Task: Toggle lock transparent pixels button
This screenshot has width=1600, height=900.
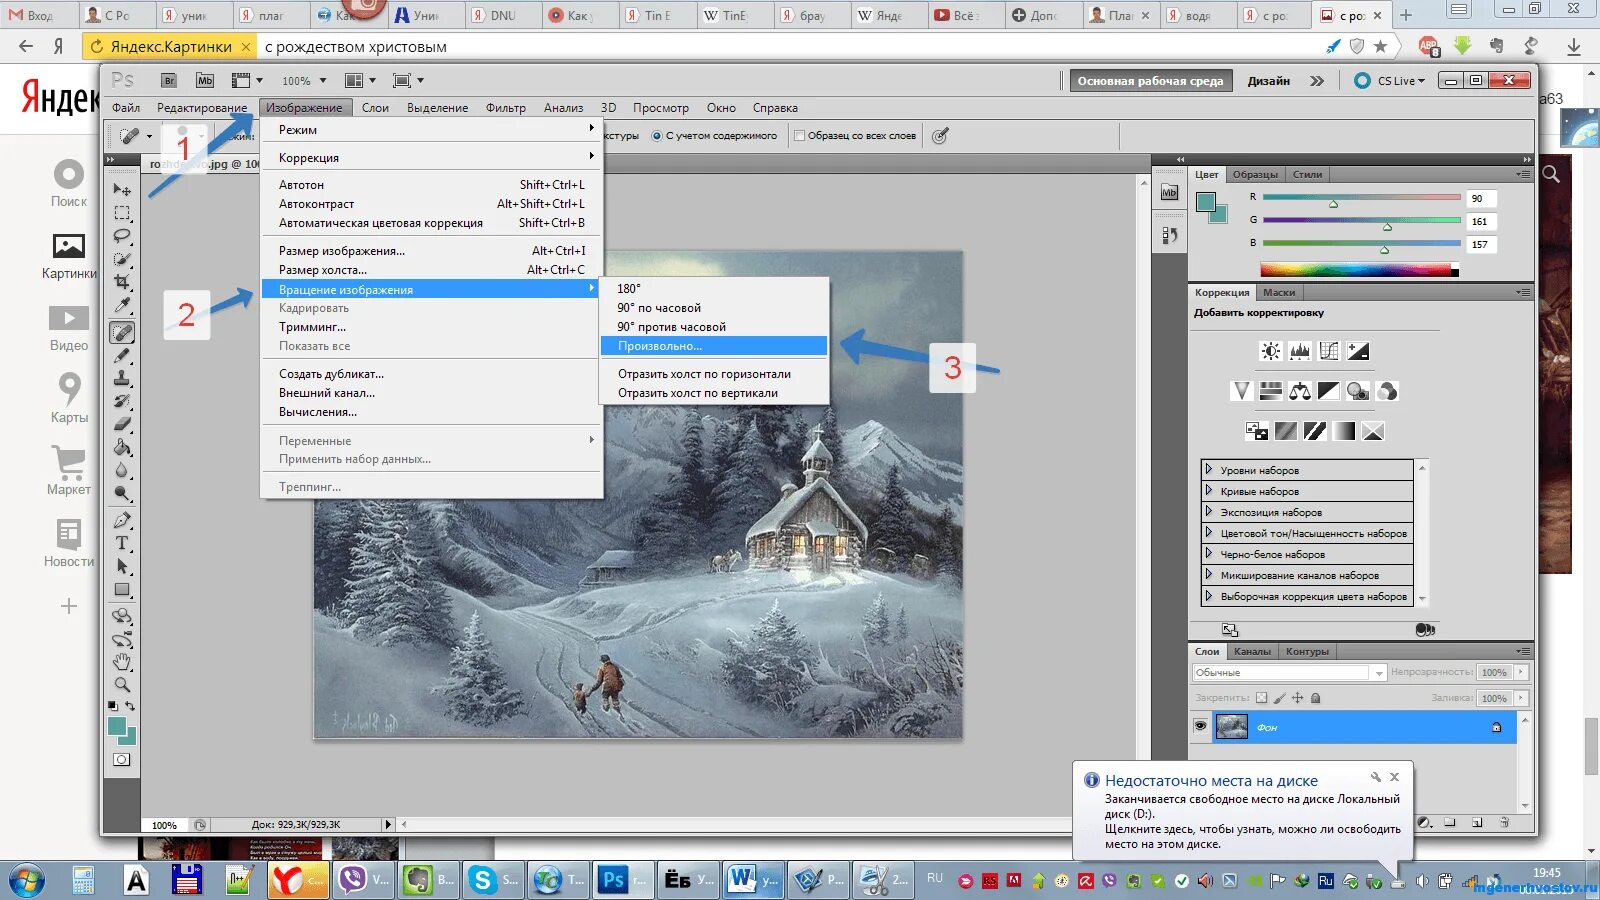Action: coord(1262,698)
